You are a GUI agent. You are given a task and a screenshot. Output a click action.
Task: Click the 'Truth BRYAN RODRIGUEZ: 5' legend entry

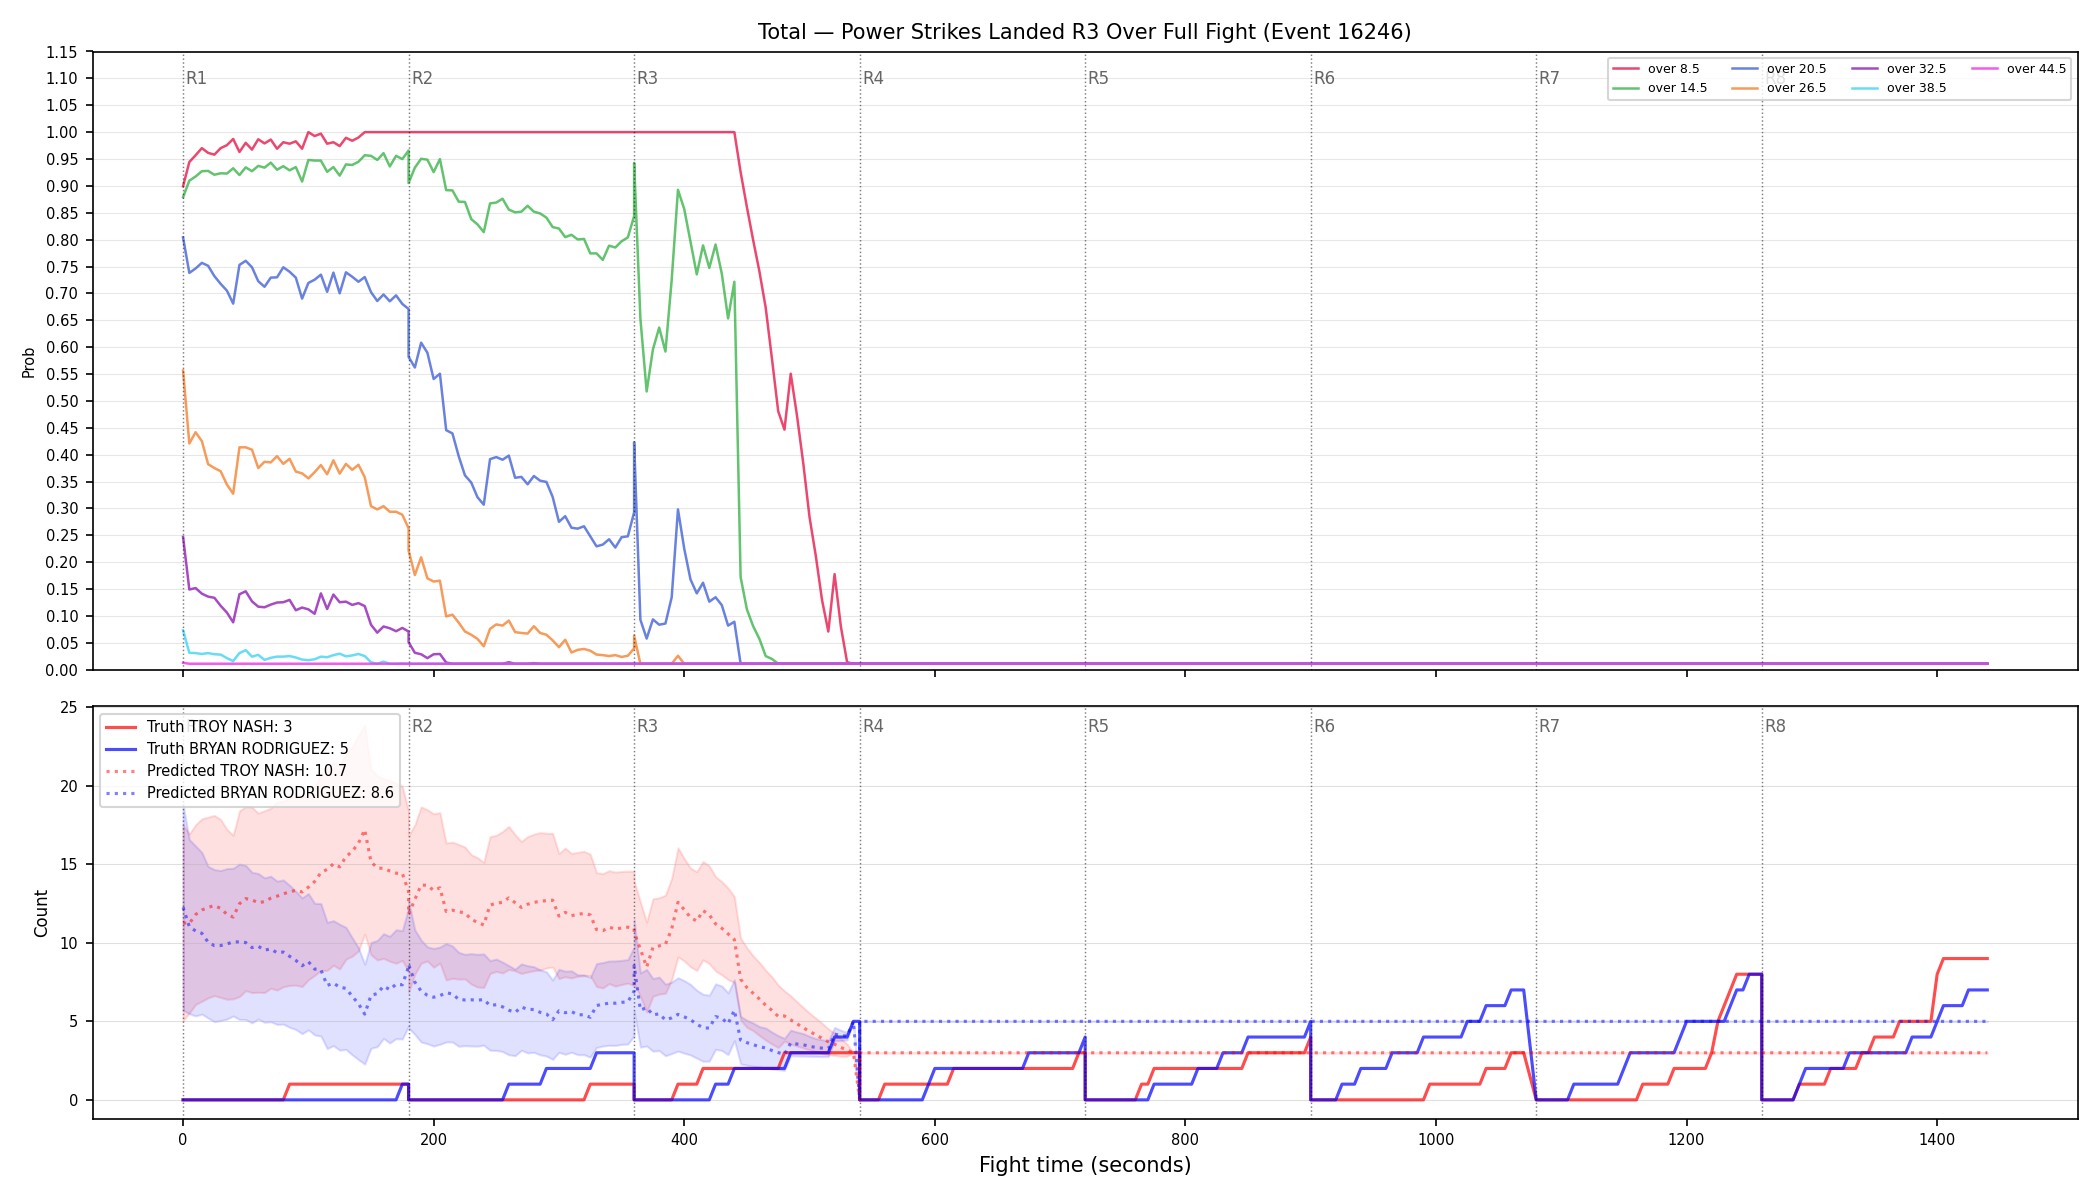coord(227,749)
